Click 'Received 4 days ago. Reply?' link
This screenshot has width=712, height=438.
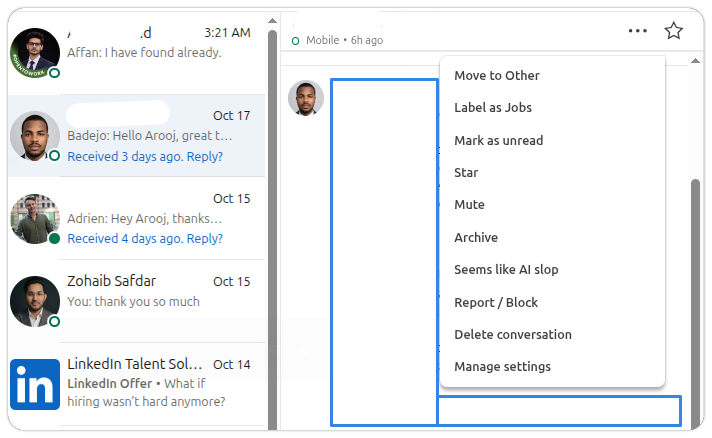pyautogui.click(x=145, y=239)
